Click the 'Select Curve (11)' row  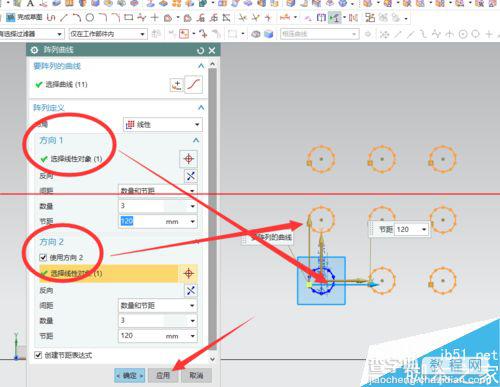tap(101, 85)
